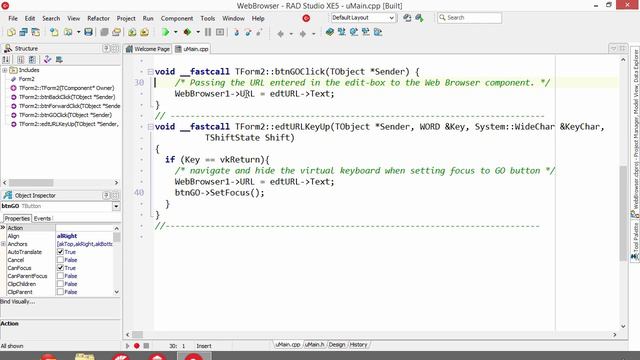Click the Save file toolbar icon

coord(88,32)
